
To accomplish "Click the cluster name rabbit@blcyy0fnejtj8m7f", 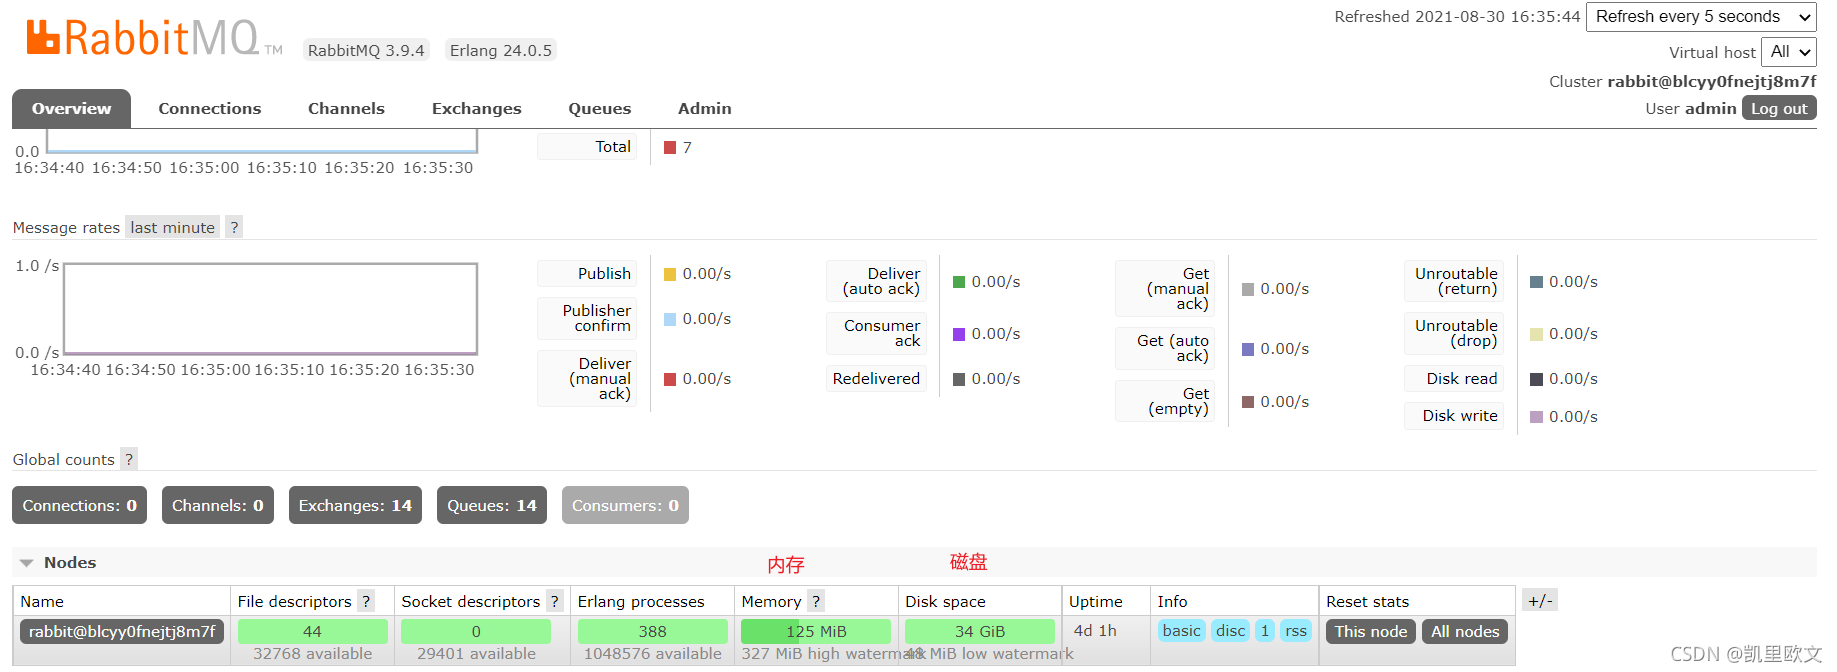I will click(1712, 81).
